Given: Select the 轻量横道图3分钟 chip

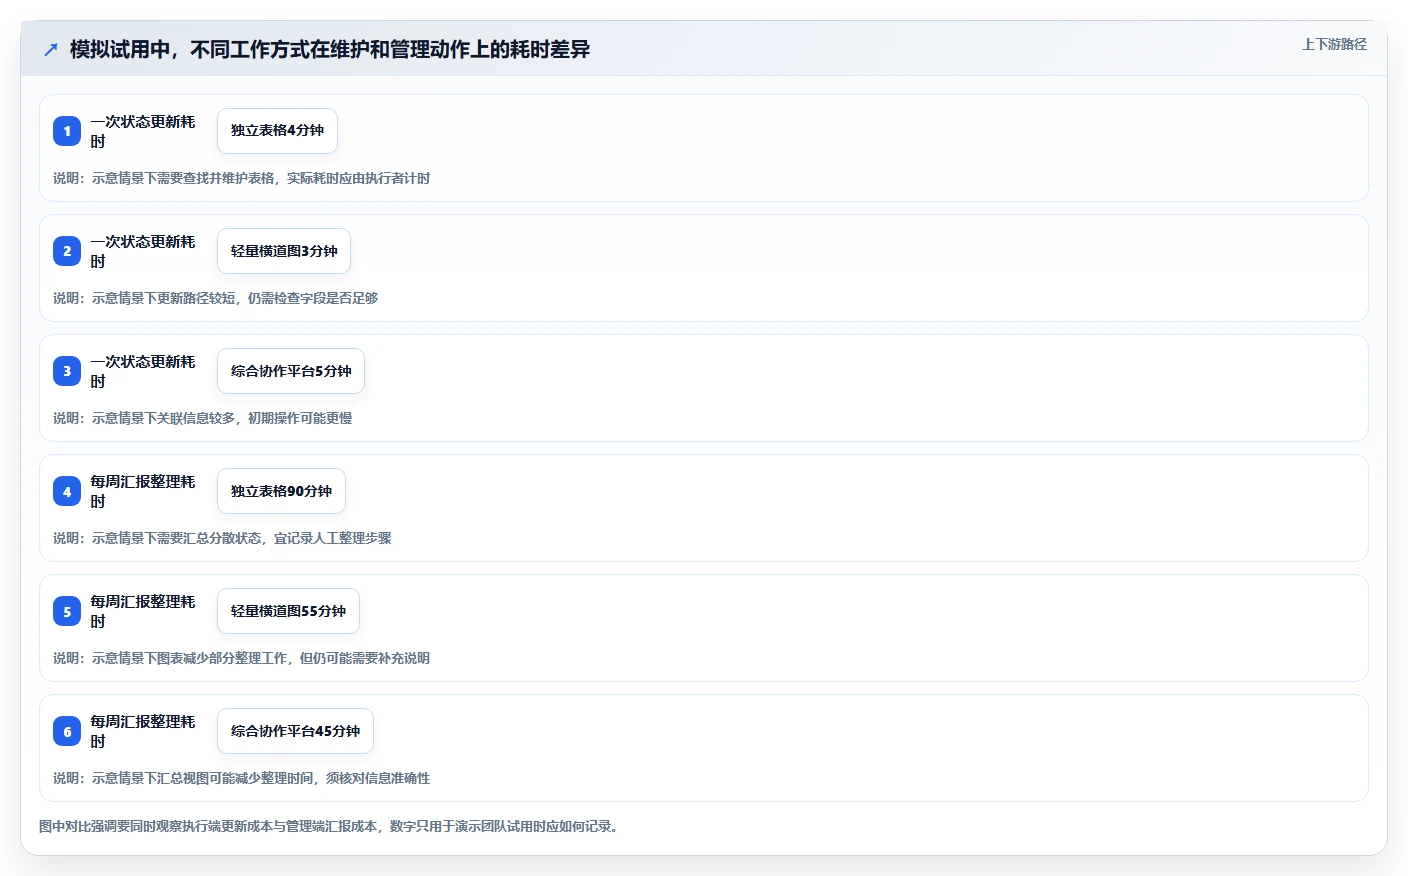Looking at the screenshot, I should [x=284, y=251].
